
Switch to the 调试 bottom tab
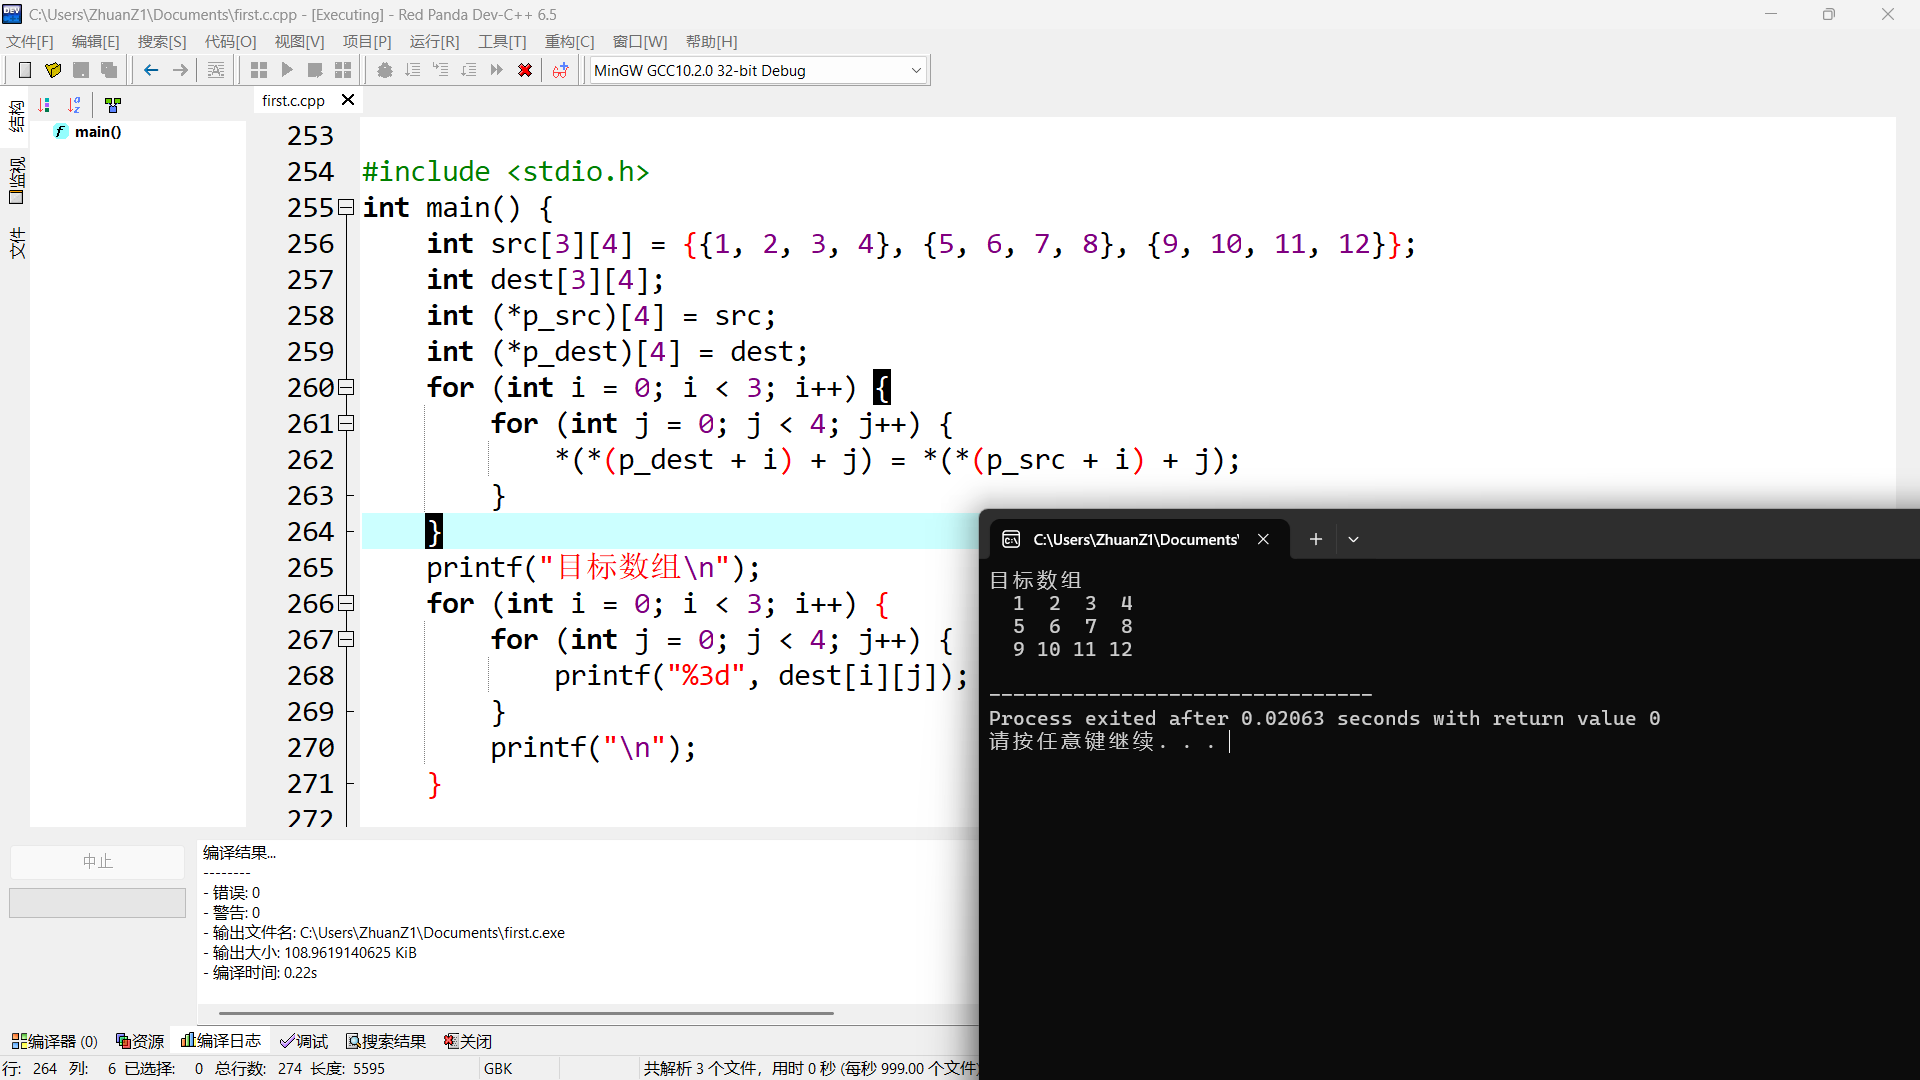[304, 1041]
